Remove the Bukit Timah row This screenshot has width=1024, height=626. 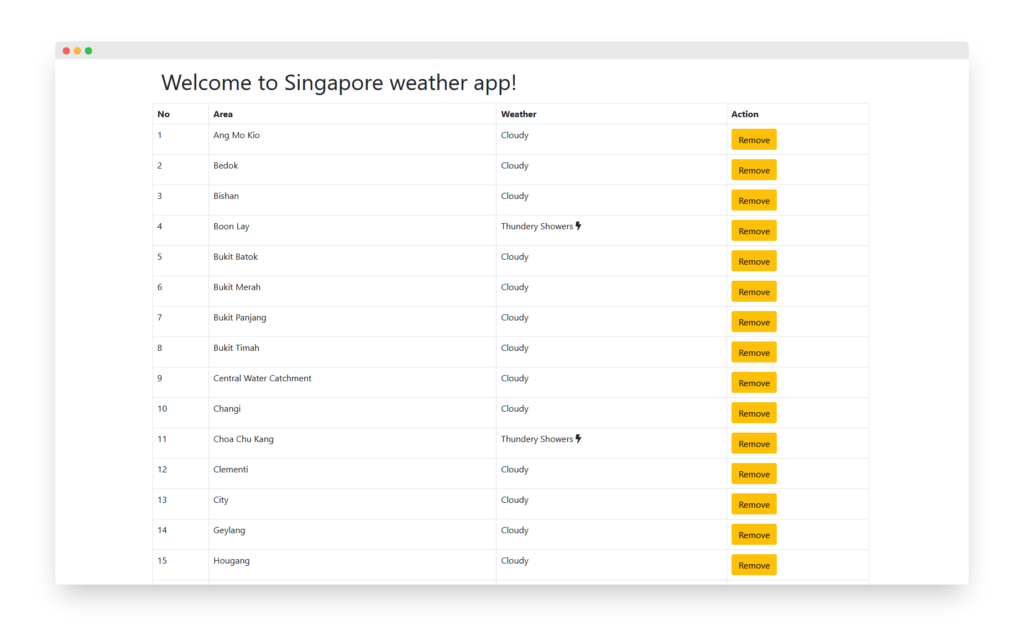[754, 352]
